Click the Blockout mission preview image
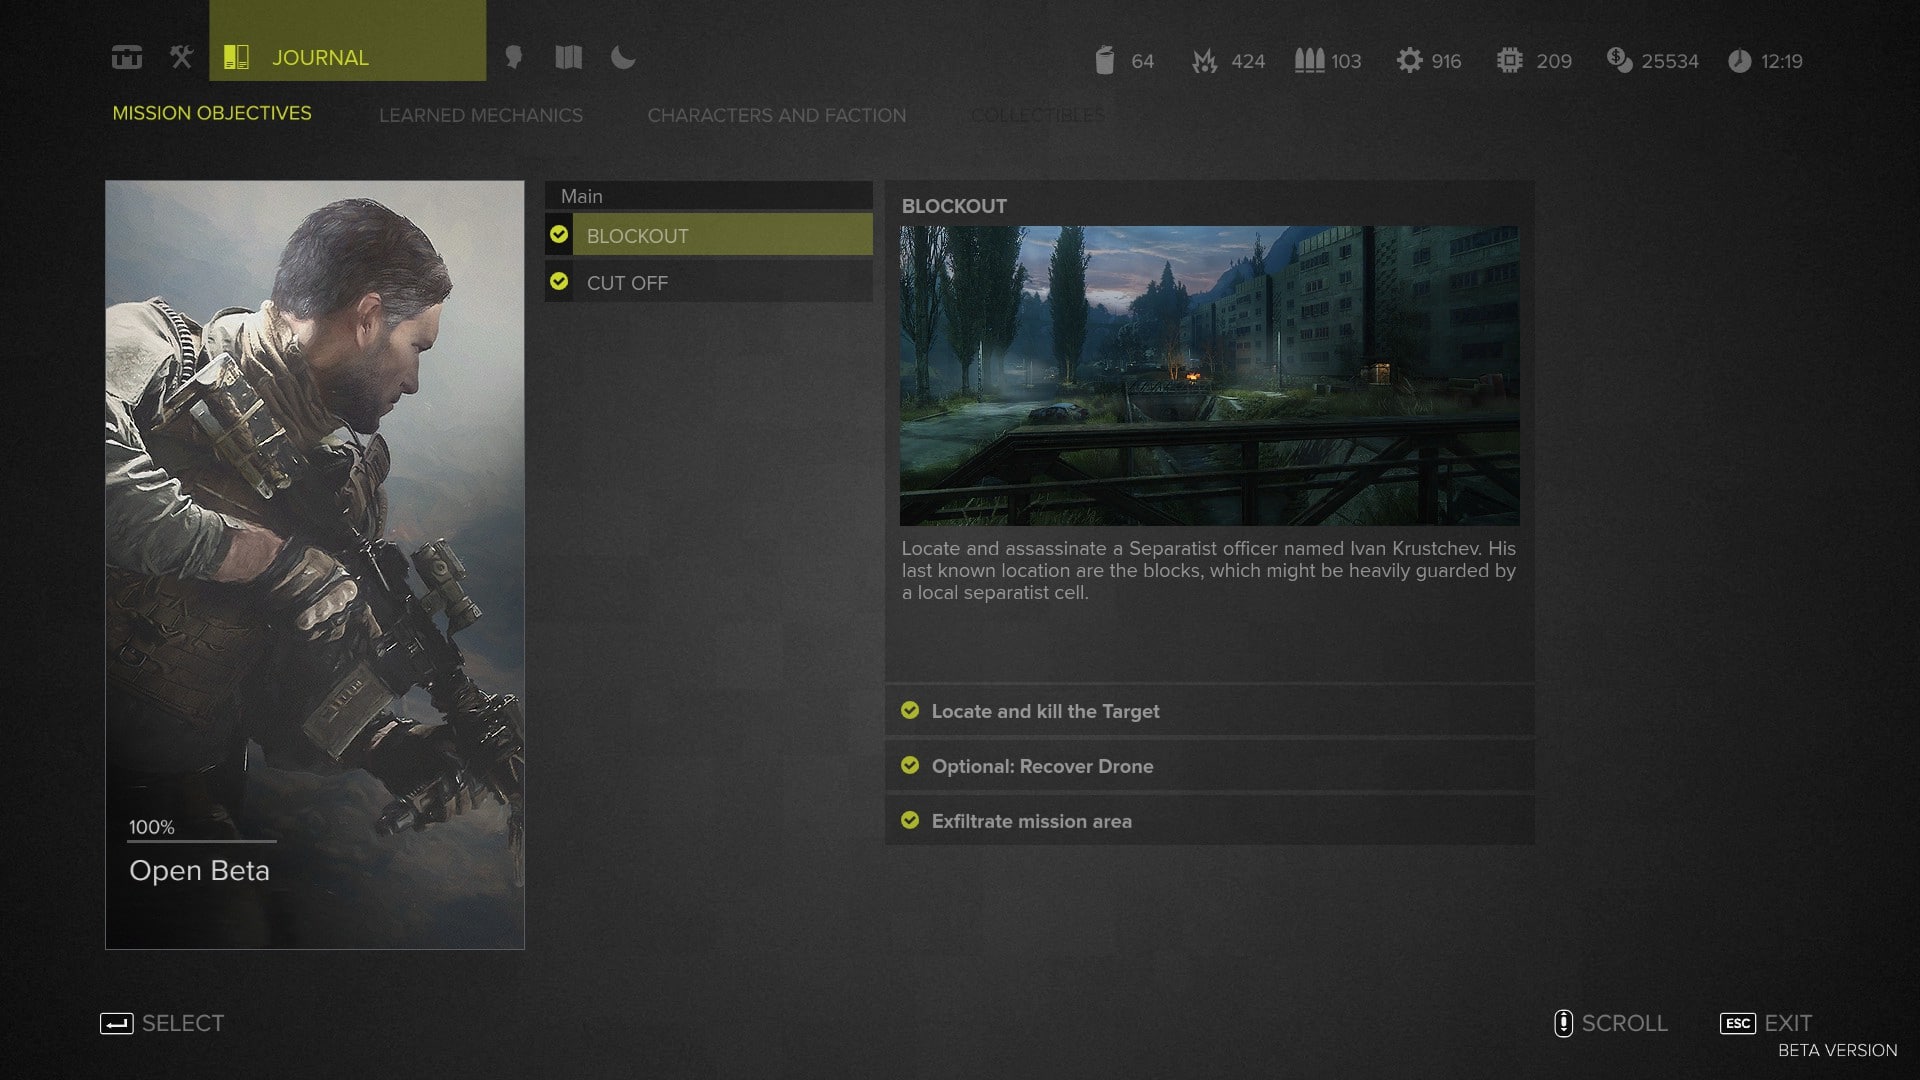Screen dimensions: 1920x1080 1209,375
